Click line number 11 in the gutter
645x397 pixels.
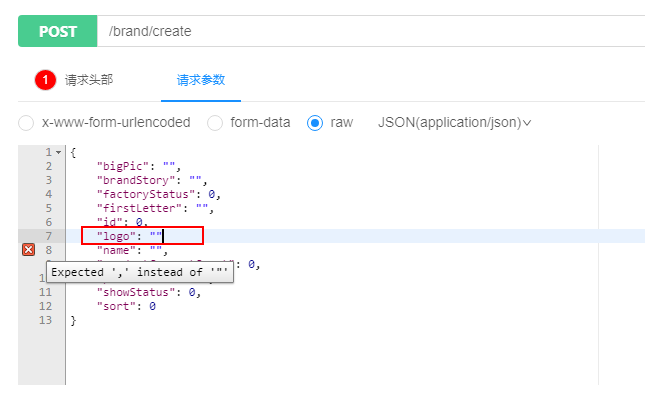[45, 292]
